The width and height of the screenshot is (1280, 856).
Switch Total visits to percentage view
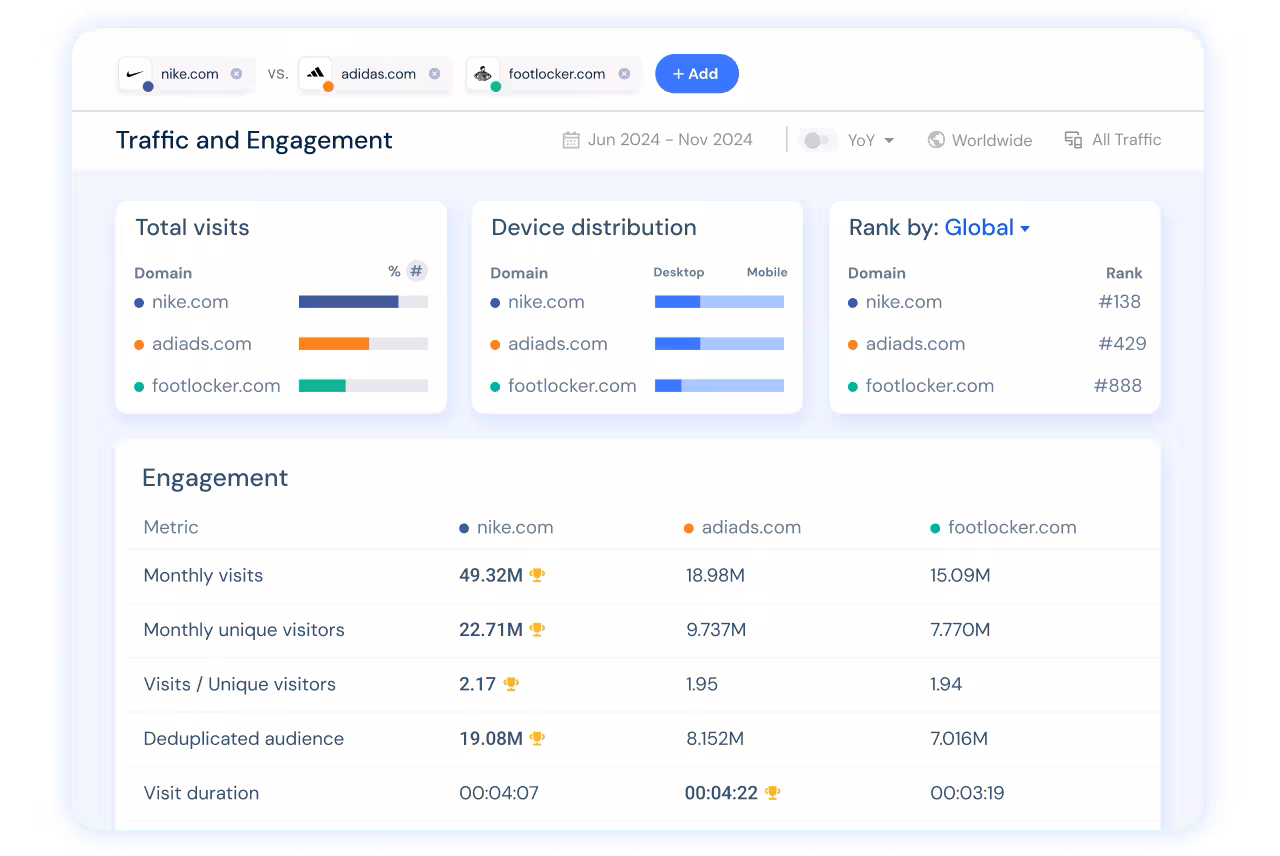[394, 271]
